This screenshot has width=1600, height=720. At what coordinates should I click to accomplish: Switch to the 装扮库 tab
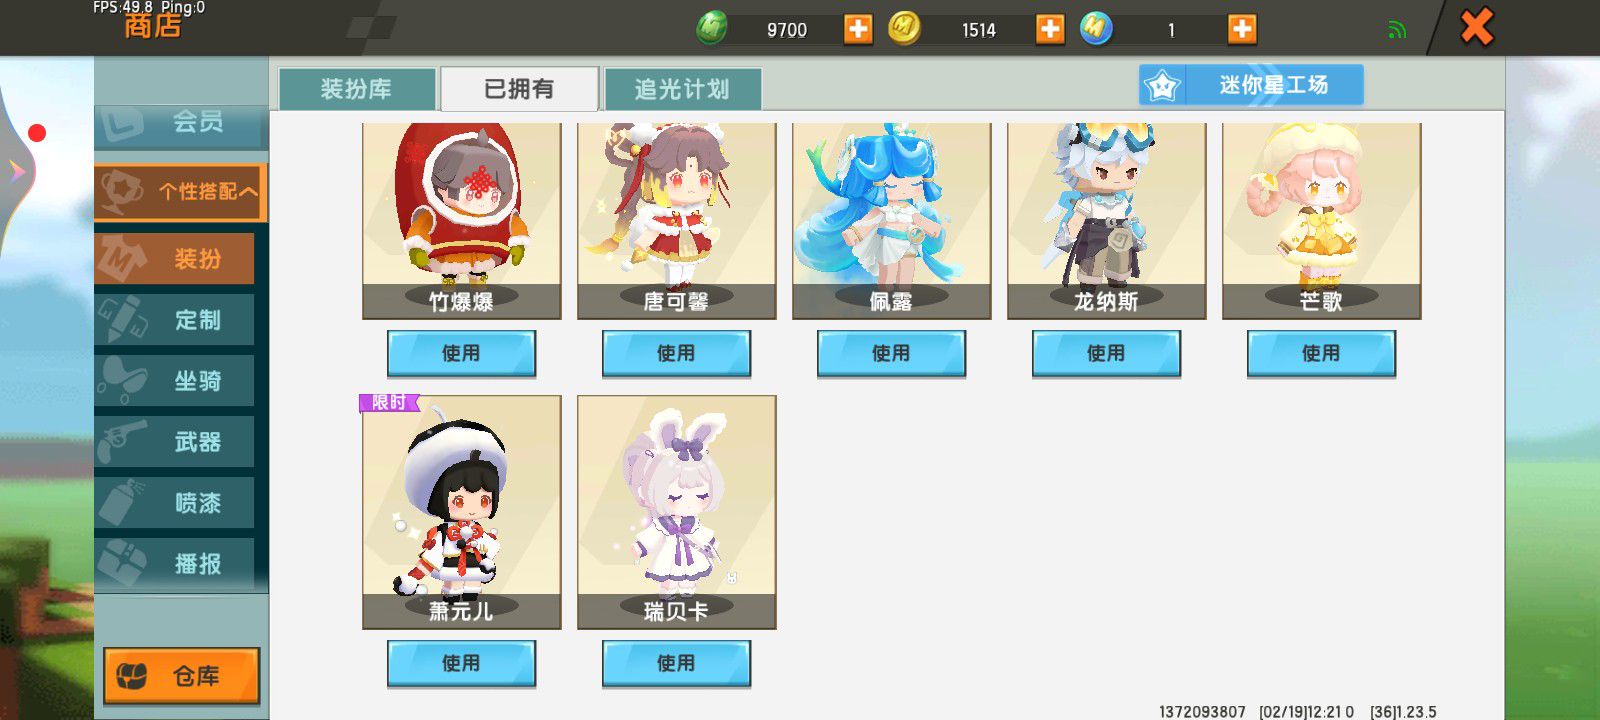(357, 89)
